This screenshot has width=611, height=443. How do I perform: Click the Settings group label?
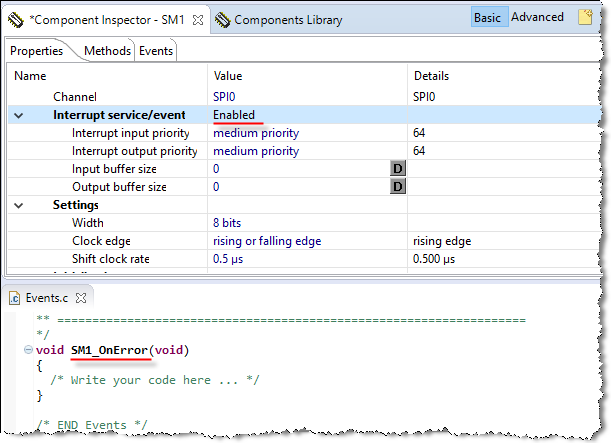tap(76, 205)
